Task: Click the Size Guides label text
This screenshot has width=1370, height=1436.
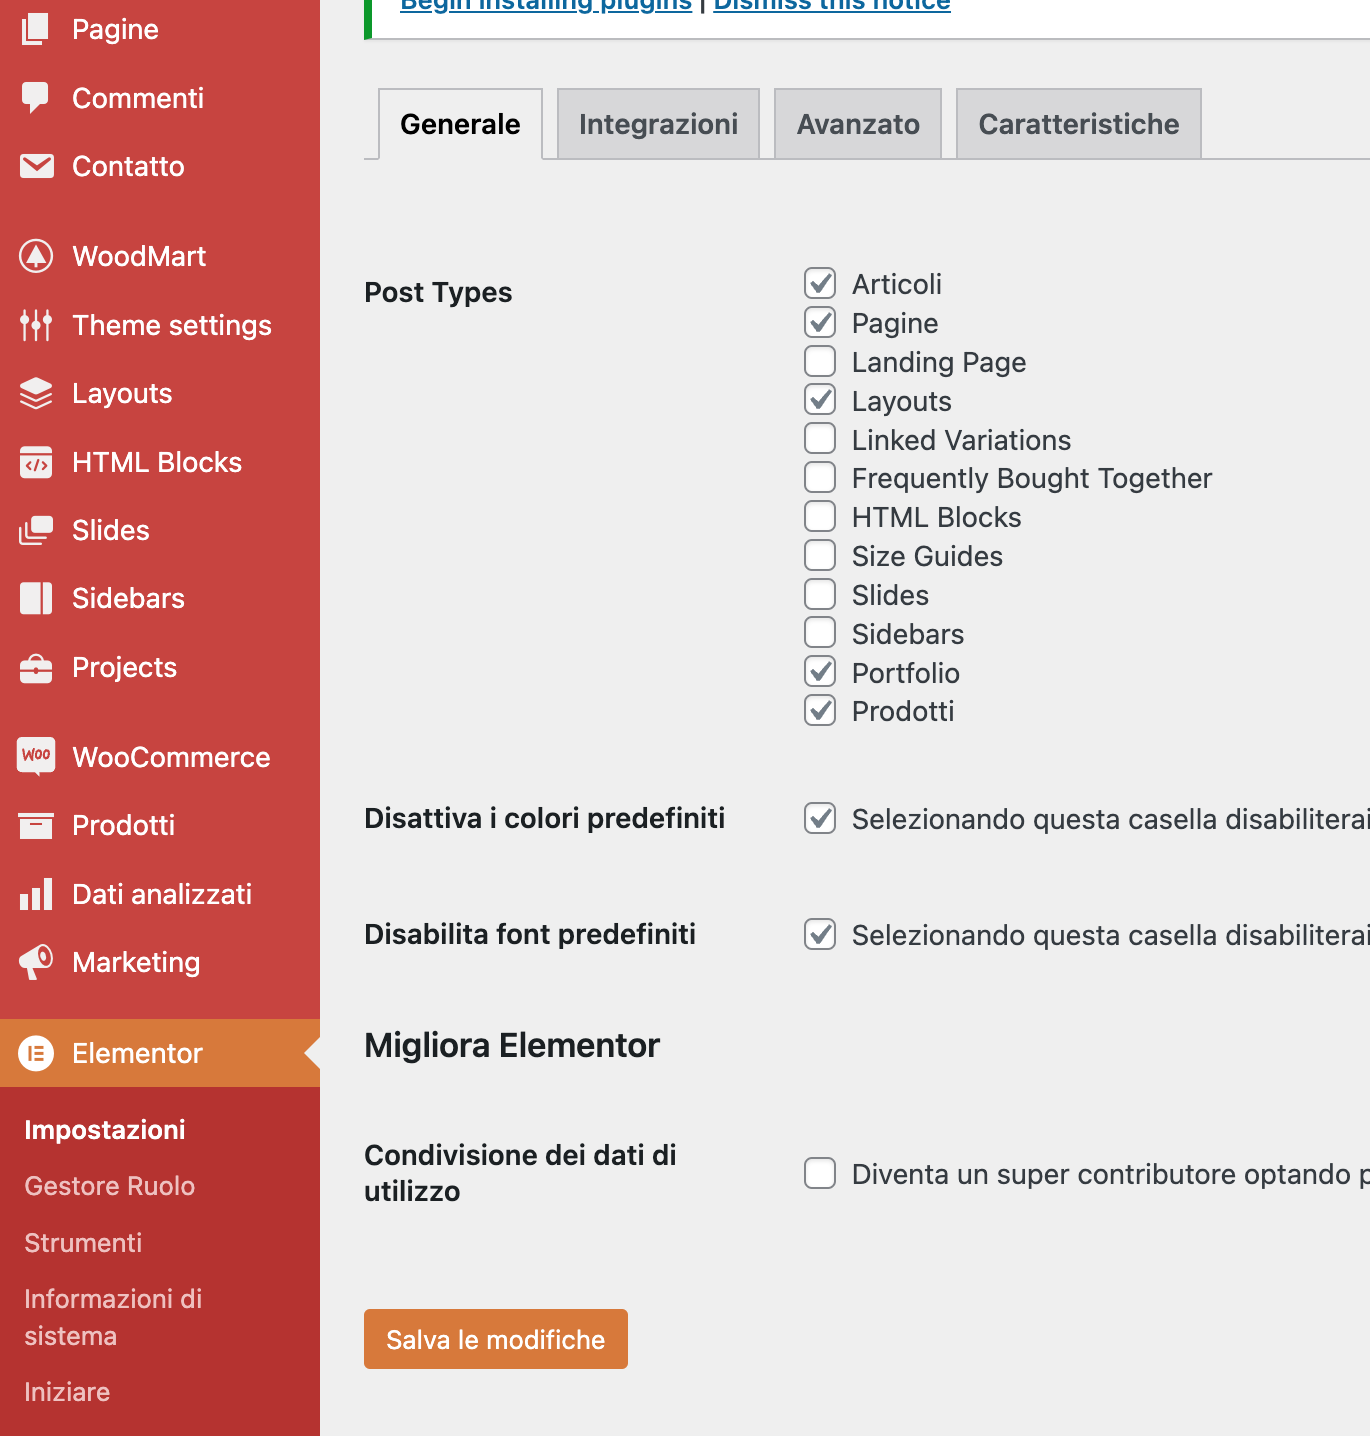Action: (x=927, y=556)
